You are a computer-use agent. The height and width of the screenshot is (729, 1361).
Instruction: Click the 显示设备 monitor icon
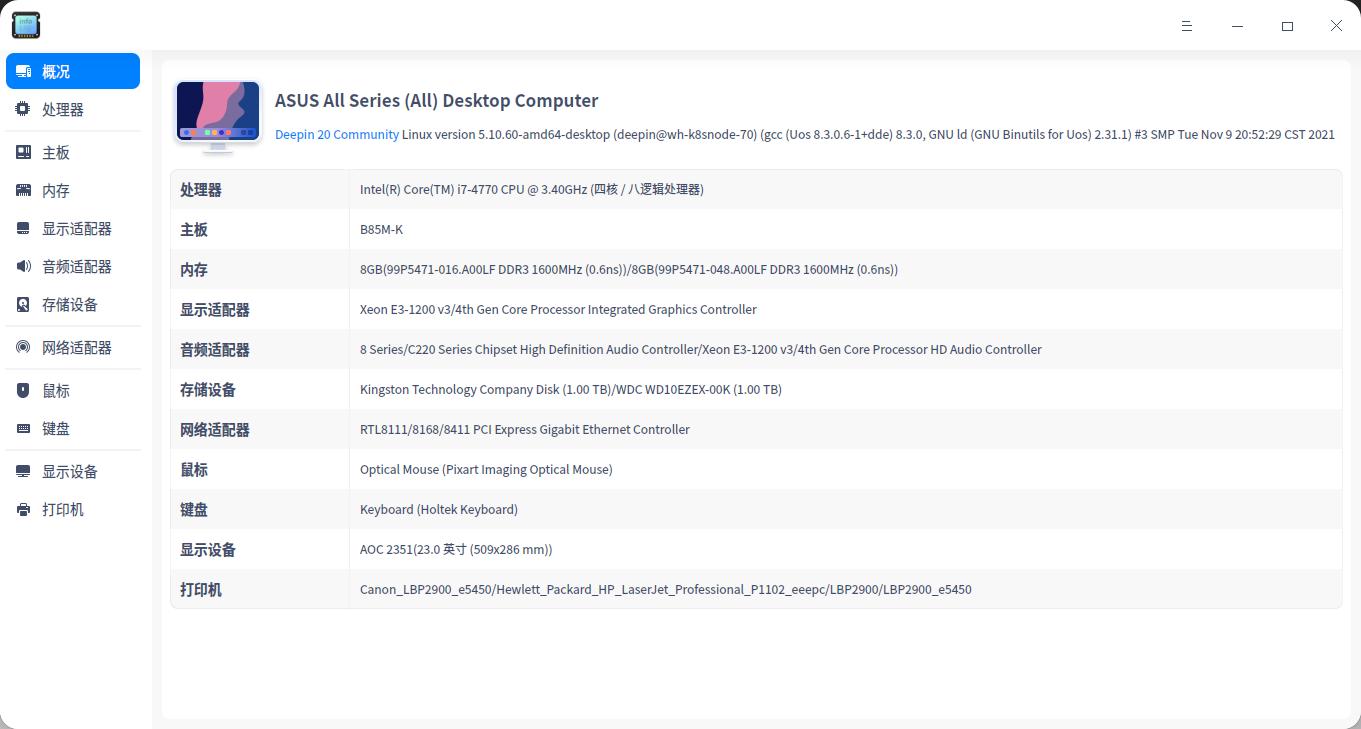[23, 471]
